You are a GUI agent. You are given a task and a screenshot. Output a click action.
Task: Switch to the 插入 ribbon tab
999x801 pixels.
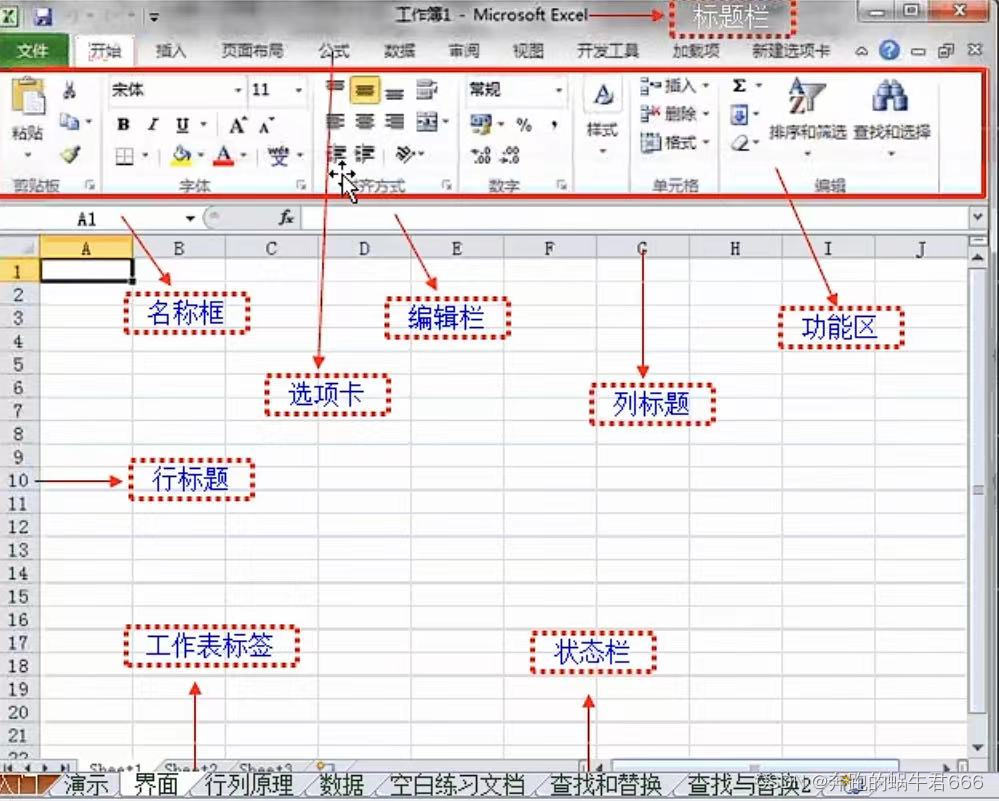click(171, 50)
